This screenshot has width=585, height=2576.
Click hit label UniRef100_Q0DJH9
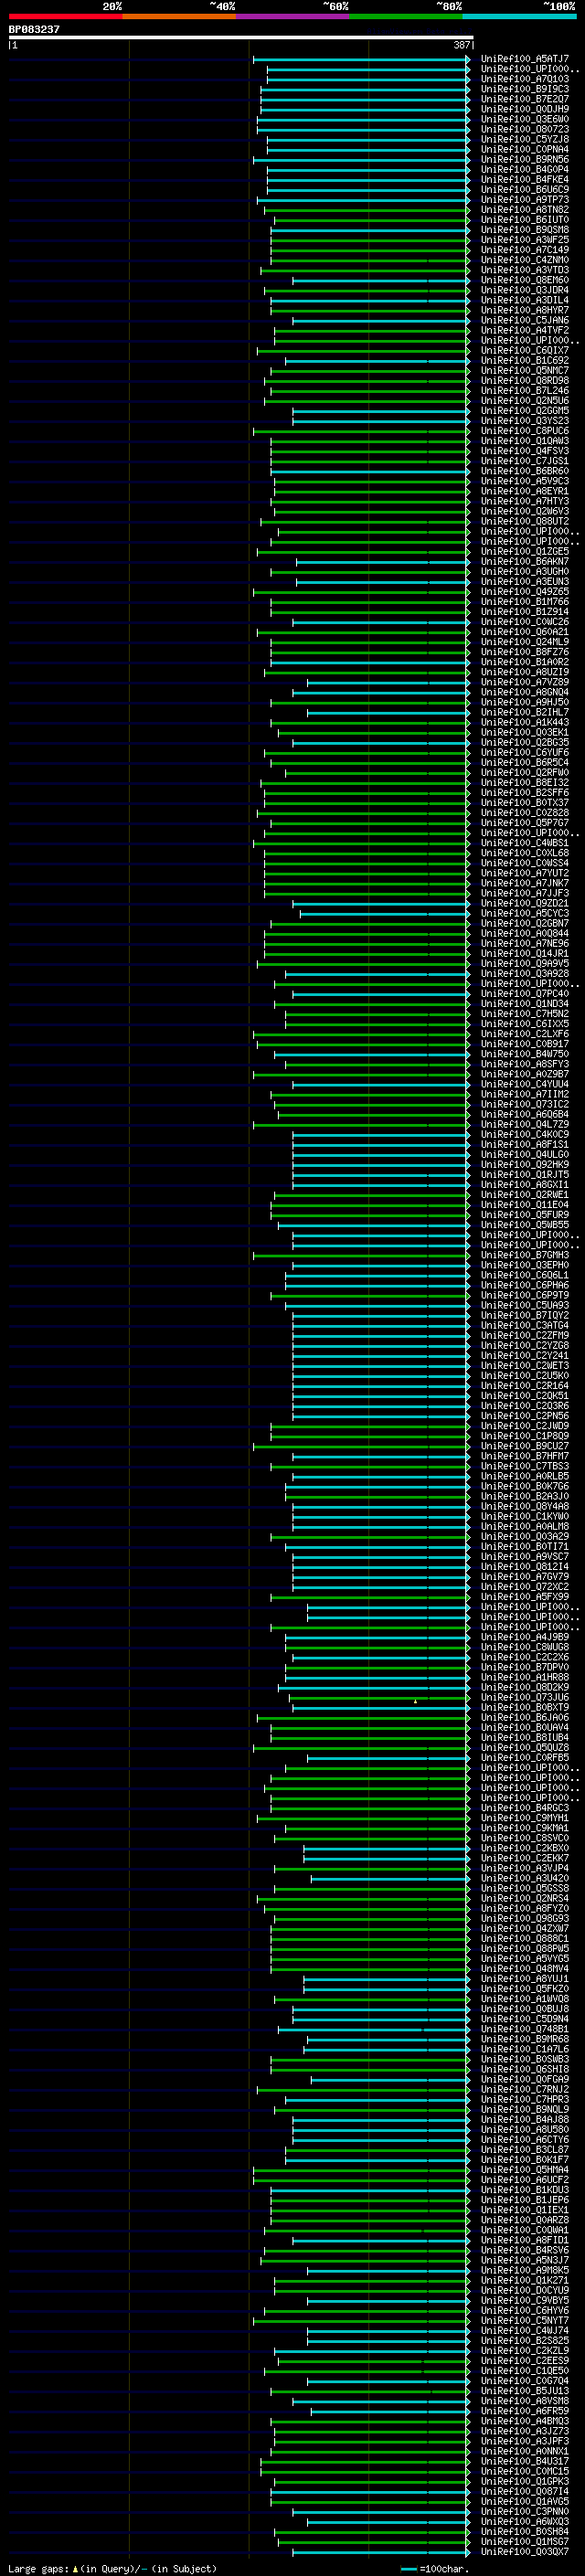525,109
